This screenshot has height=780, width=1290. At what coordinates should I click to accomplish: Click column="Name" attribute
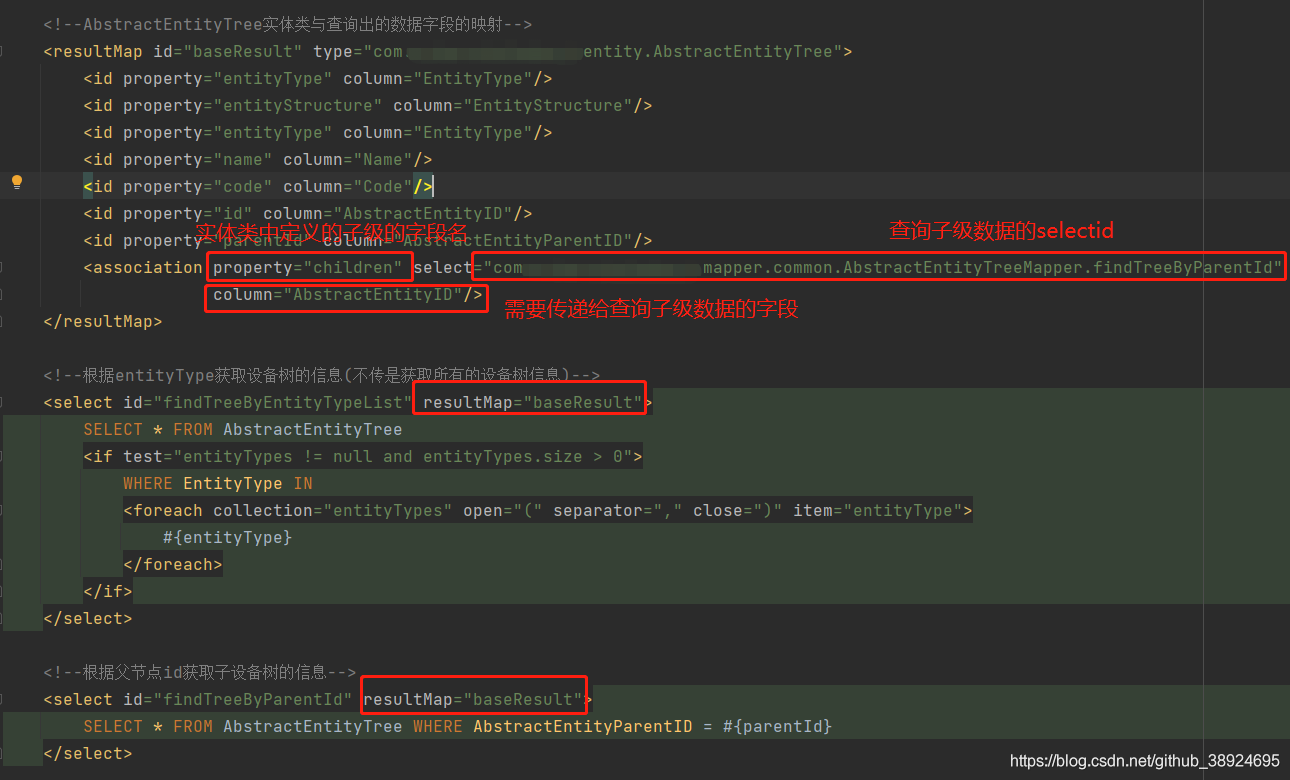[348, 159]
